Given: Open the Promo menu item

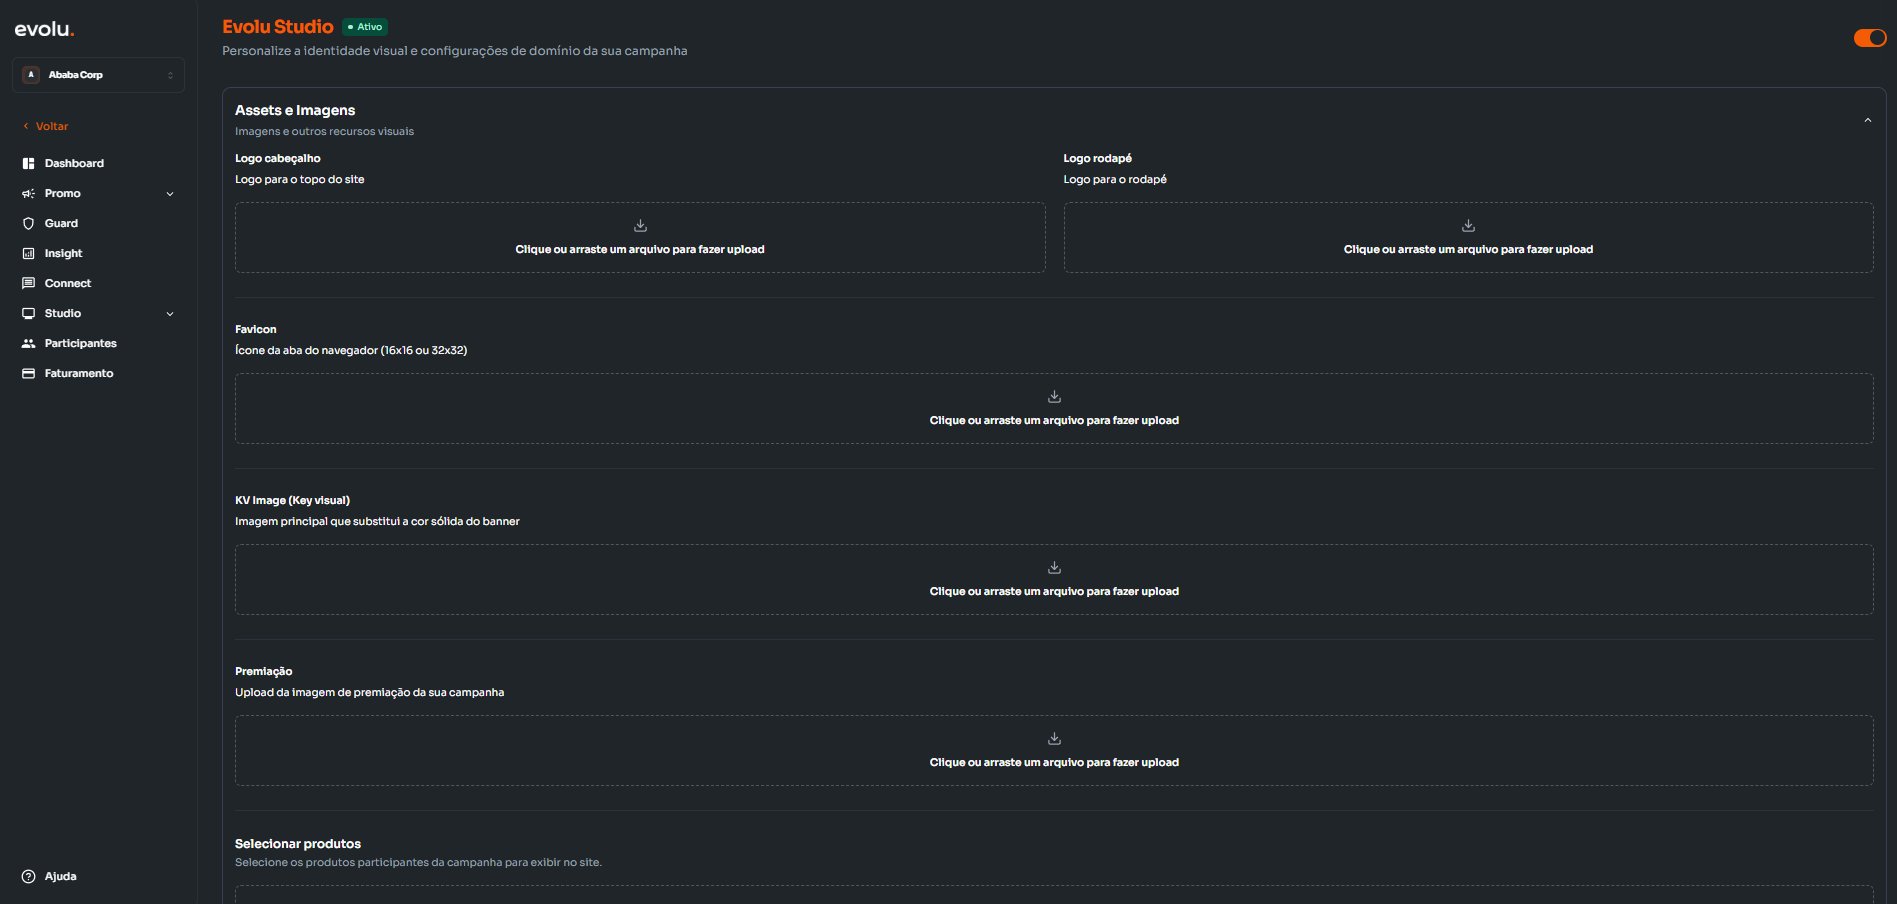Looking at the screenshot, I should pos(62,193).
